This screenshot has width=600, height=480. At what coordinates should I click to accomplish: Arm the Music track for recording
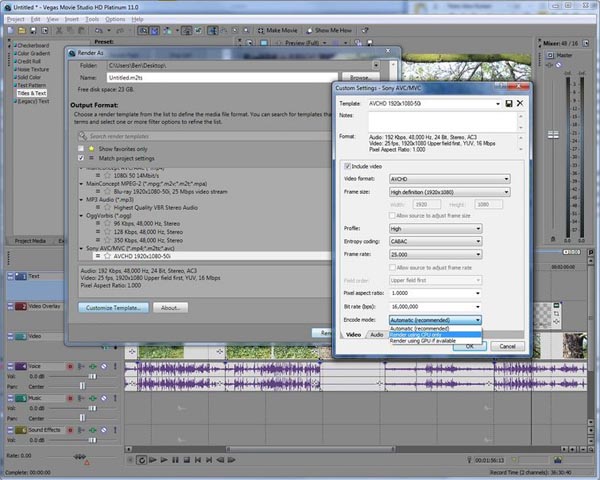tap(70, 398)
